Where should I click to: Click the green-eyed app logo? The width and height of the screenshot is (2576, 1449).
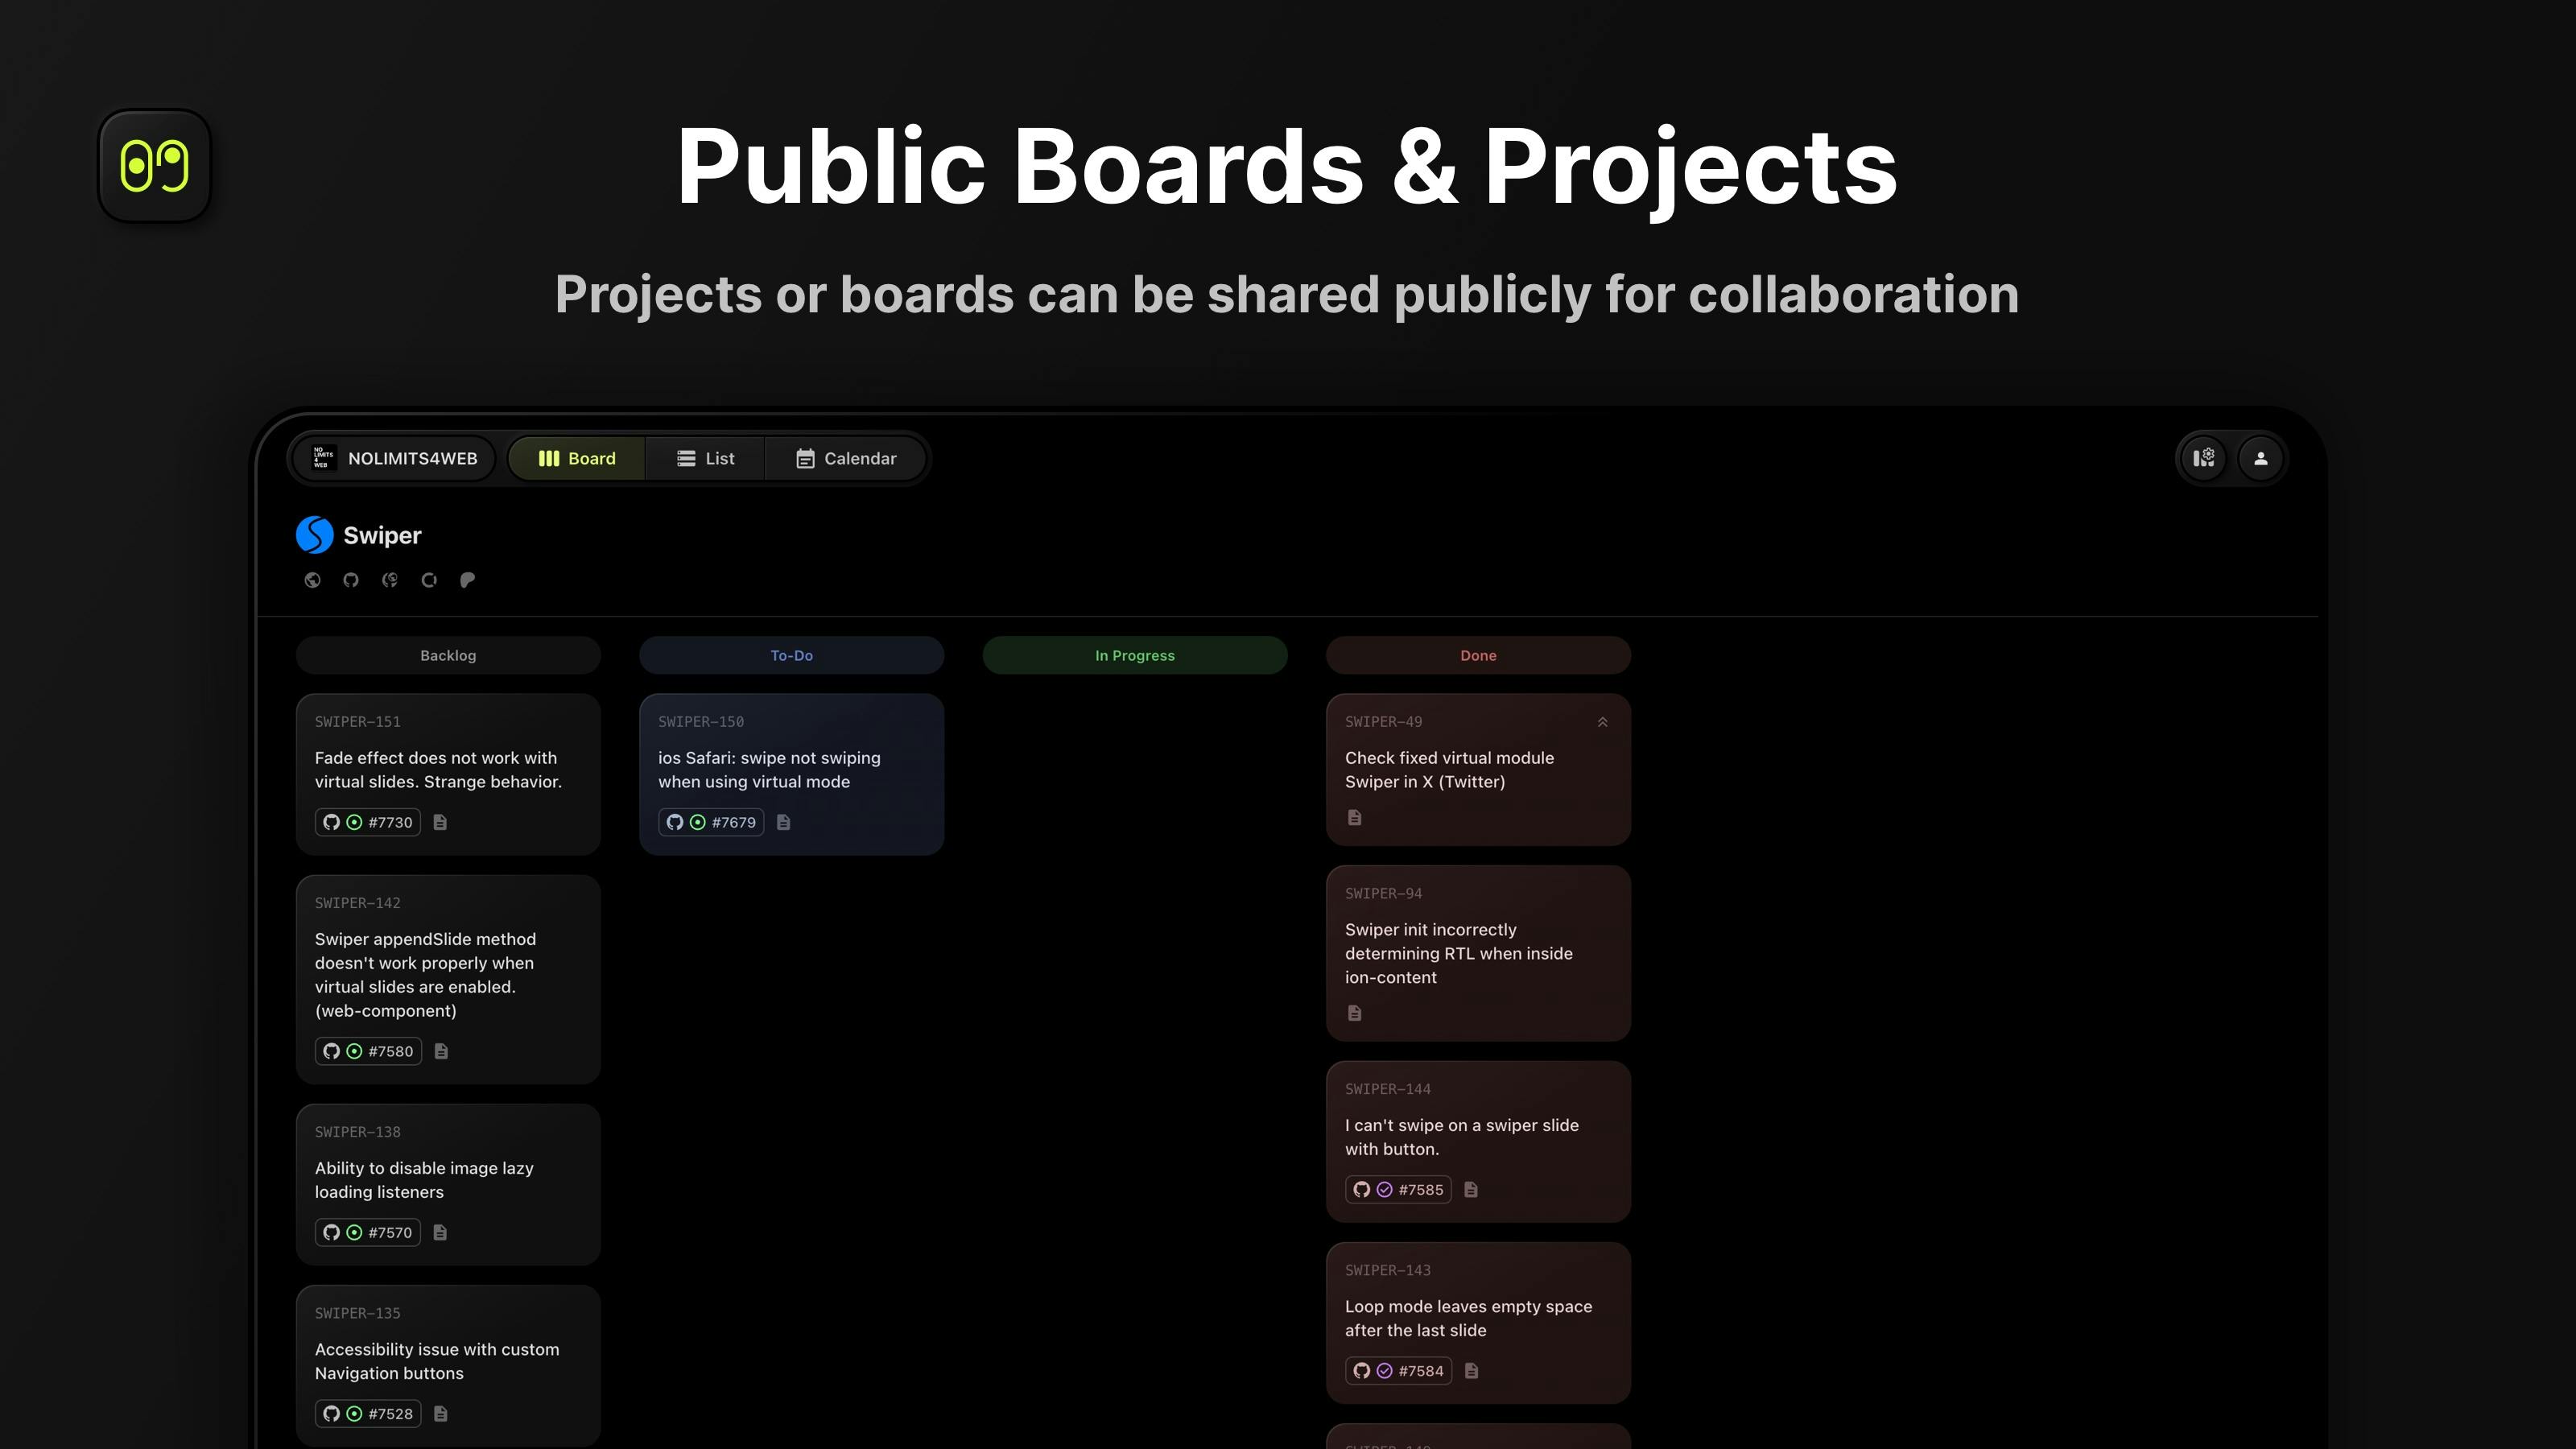pos(154,165)
